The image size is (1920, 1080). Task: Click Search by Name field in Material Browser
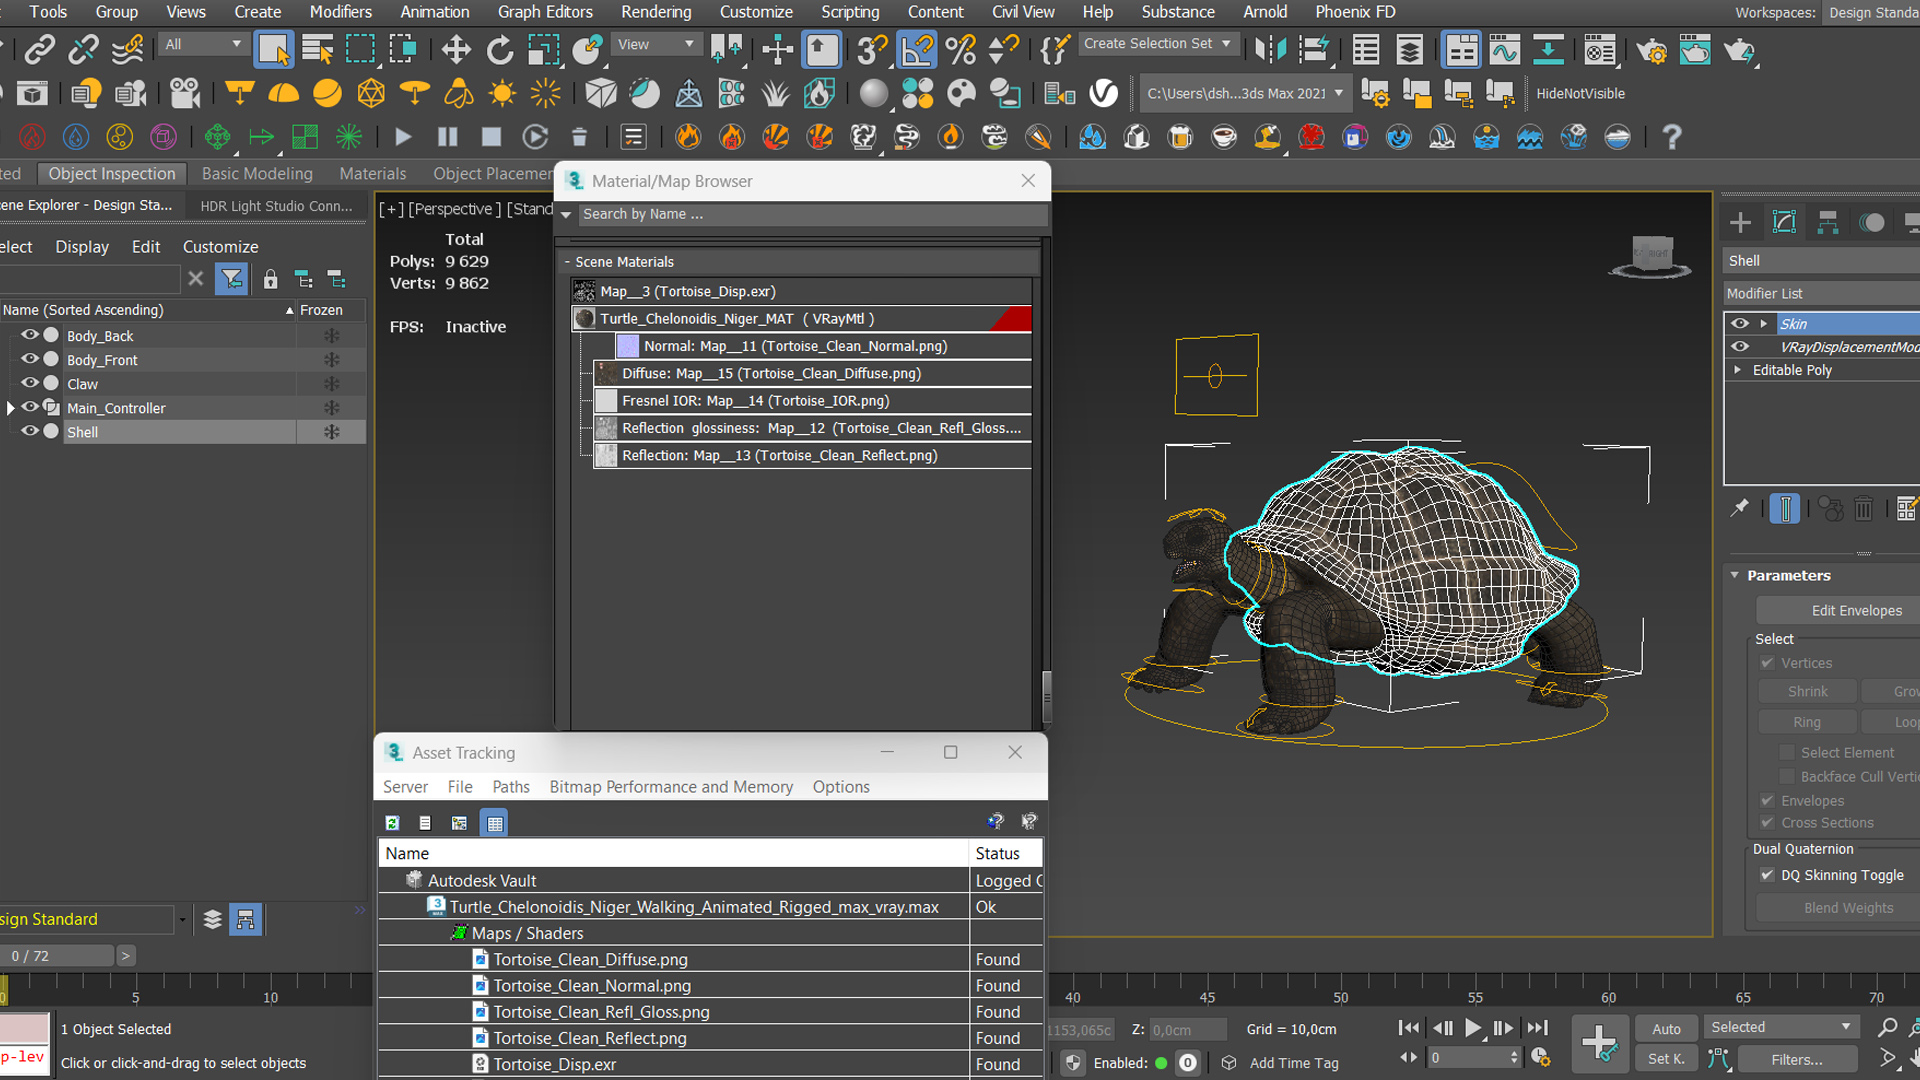[x=812, y=214]
